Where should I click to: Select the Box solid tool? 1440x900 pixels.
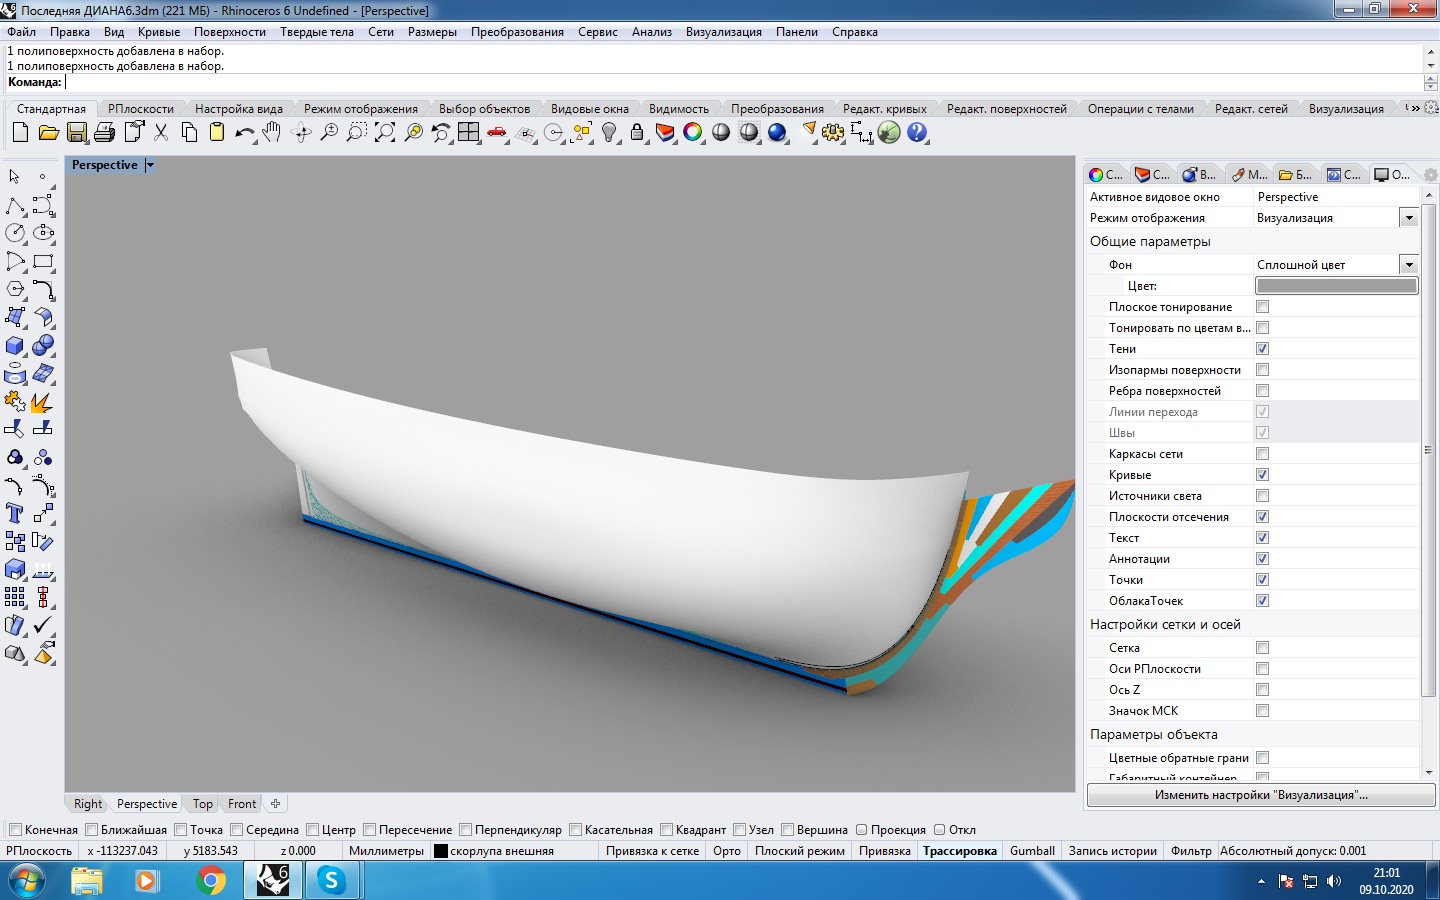(15, 345)
